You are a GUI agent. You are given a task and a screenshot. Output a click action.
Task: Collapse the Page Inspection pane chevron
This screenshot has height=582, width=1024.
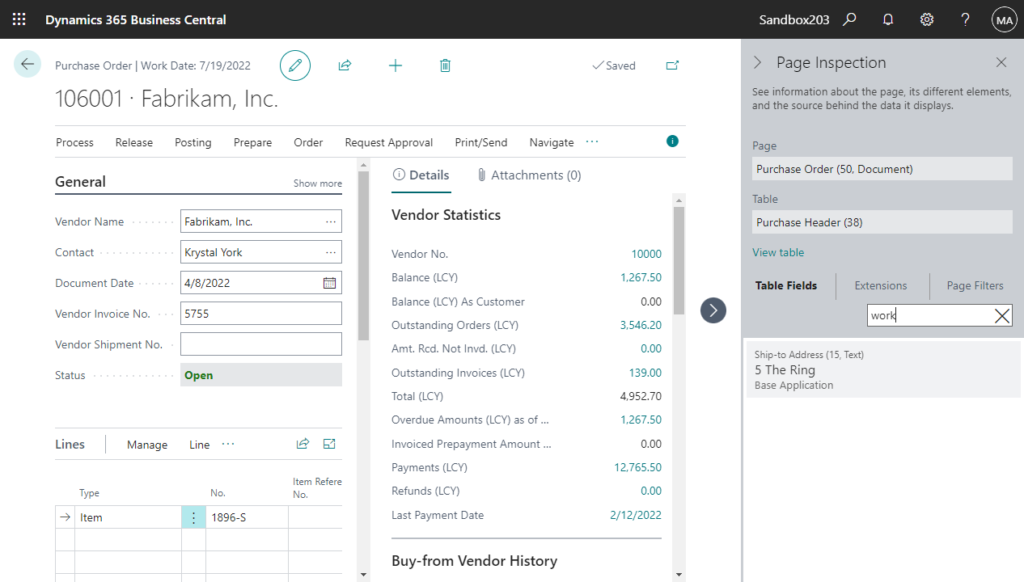[758, 62]
